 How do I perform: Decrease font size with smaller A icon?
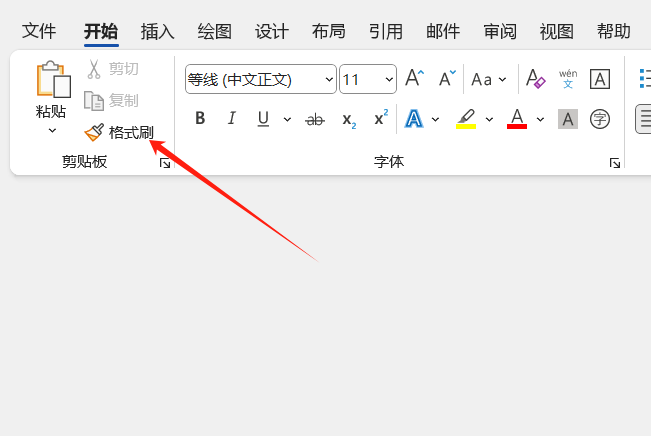[x=447, y=79]
